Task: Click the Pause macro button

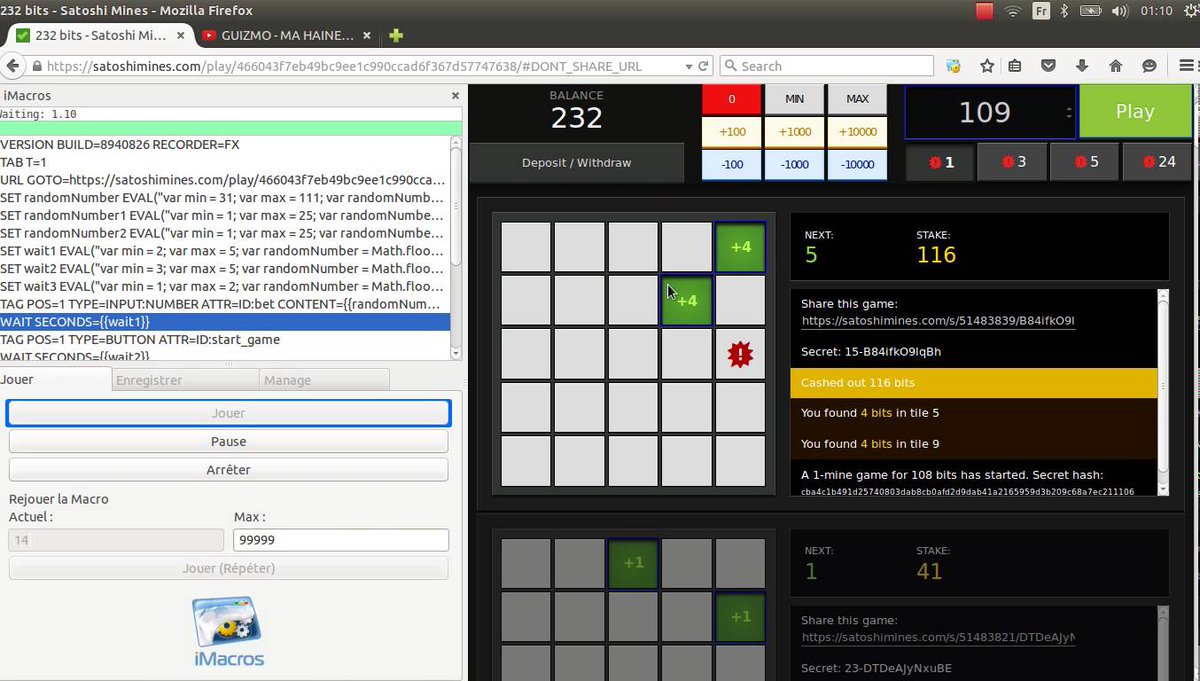Action: (229, 441)
